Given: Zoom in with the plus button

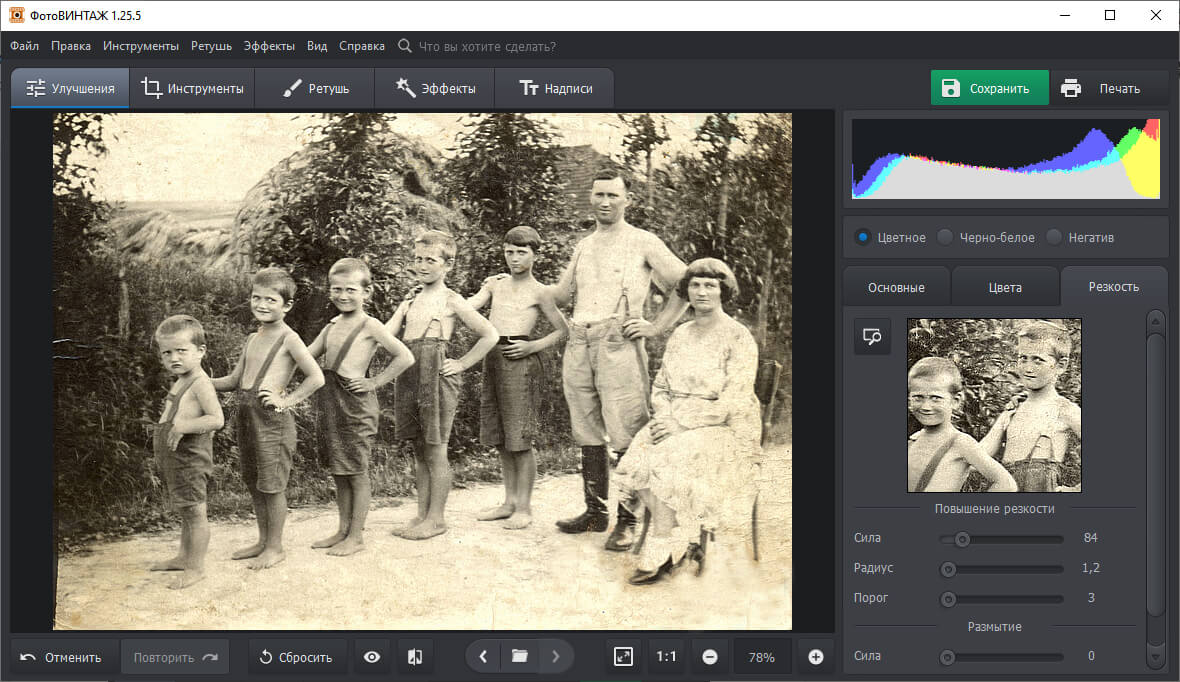Looking at the screenshot, I should [816, 657].
